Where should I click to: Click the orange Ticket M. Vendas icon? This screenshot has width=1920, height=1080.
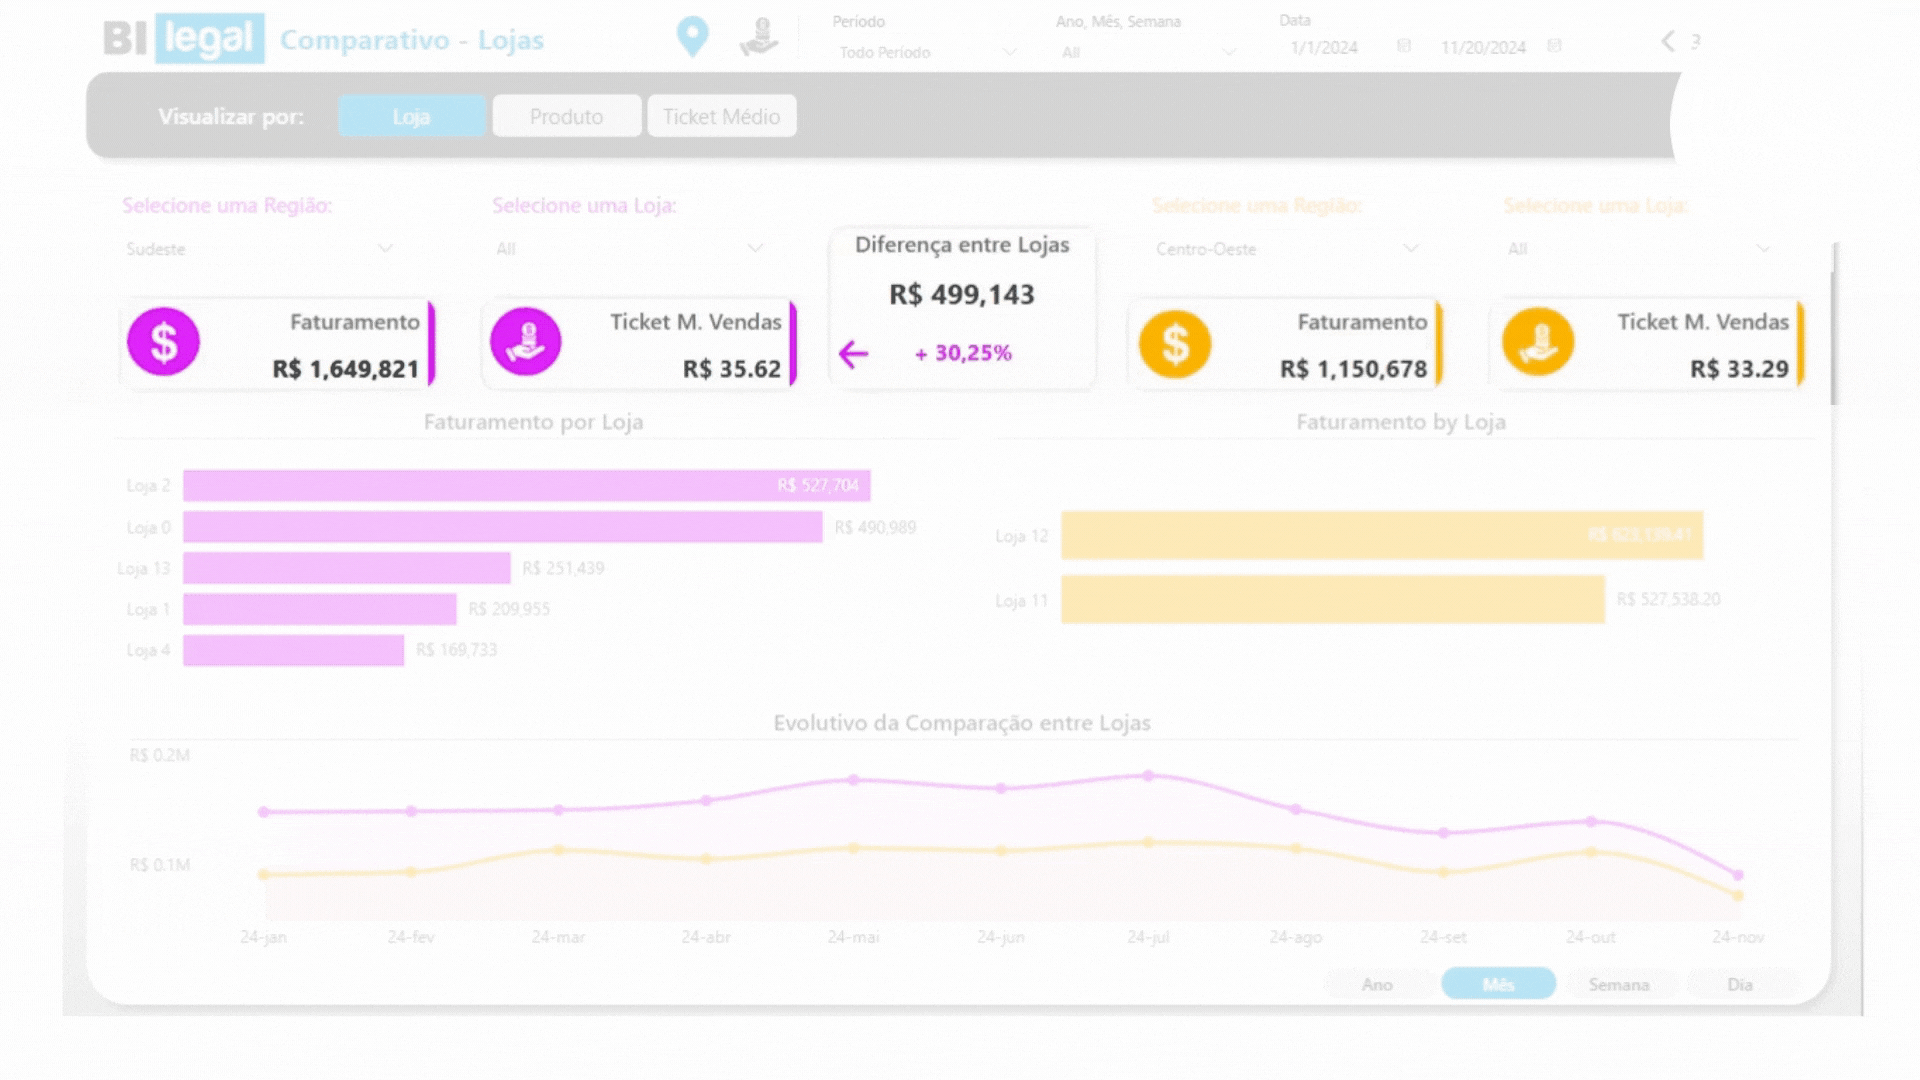(1537, 342)
